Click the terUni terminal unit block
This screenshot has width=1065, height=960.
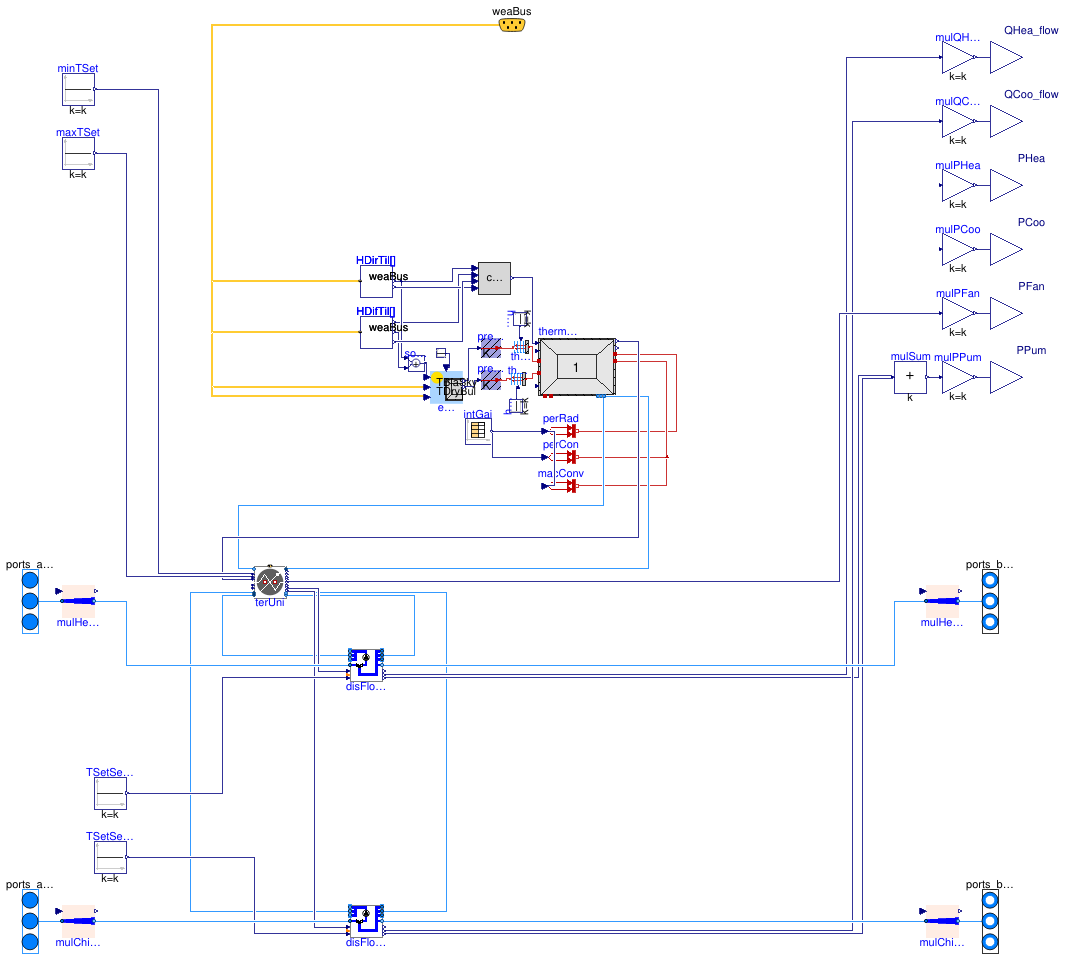point(270,582)
